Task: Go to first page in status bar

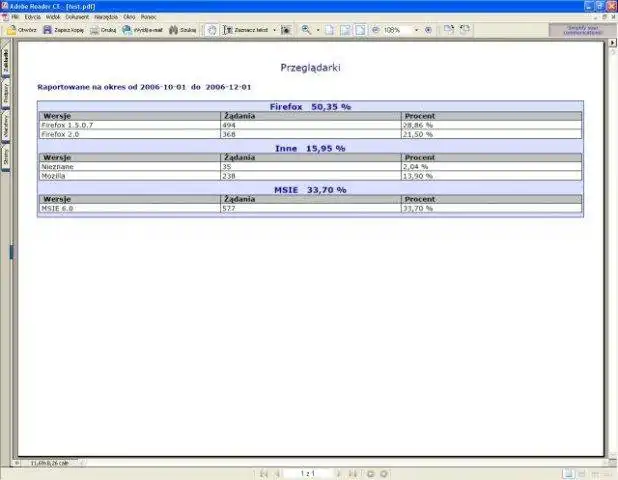Action: click(264, 474)
